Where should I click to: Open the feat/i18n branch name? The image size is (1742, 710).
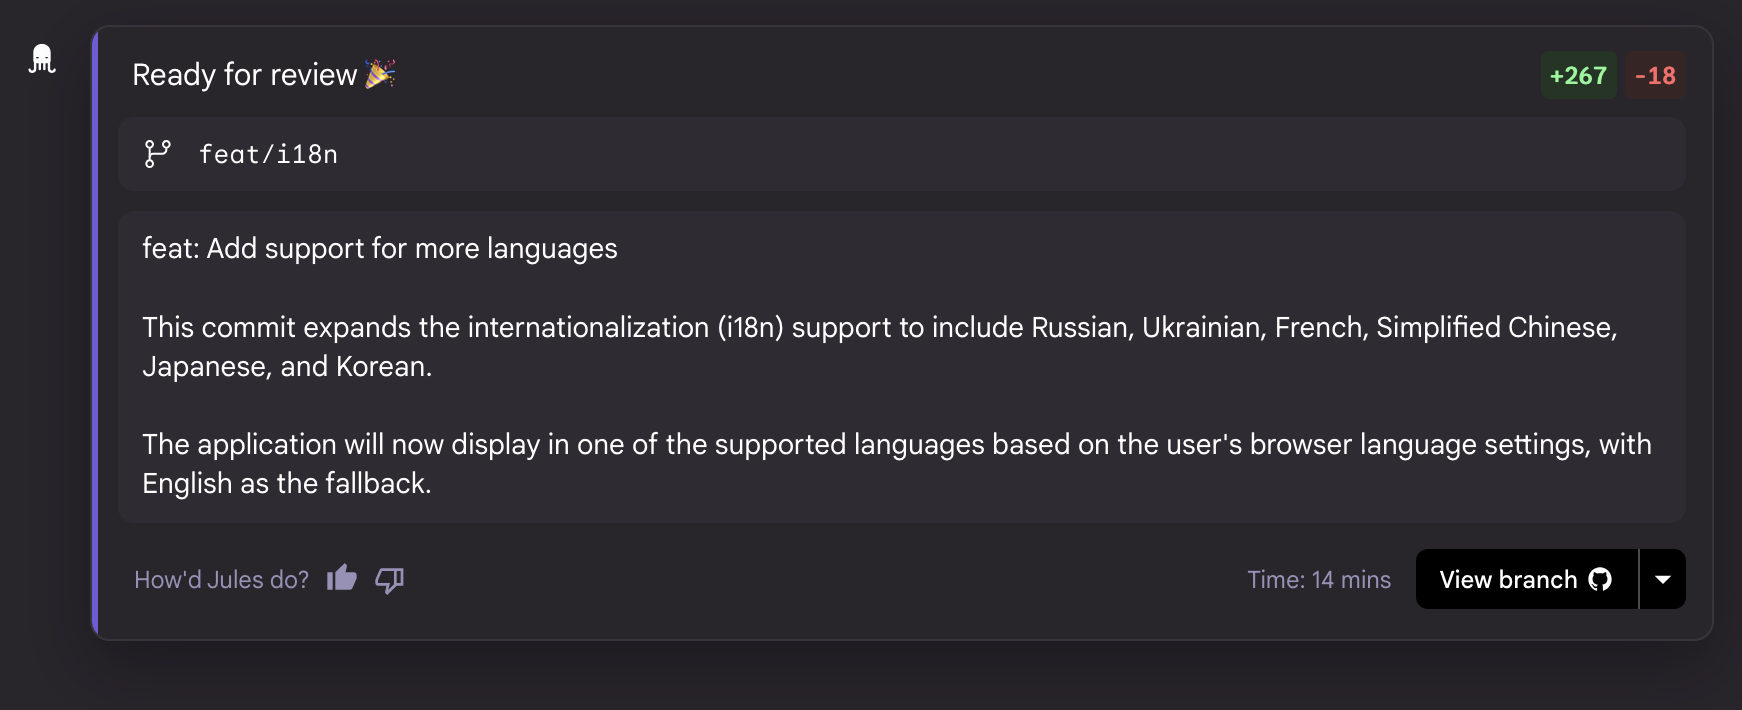click(x=268, y=154)
